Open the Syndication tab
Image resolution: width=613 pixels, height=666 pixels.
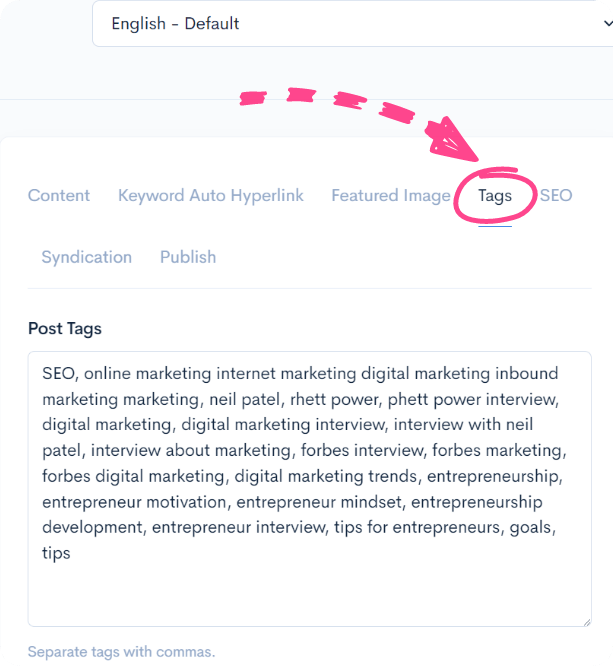(x=86, y=257)
